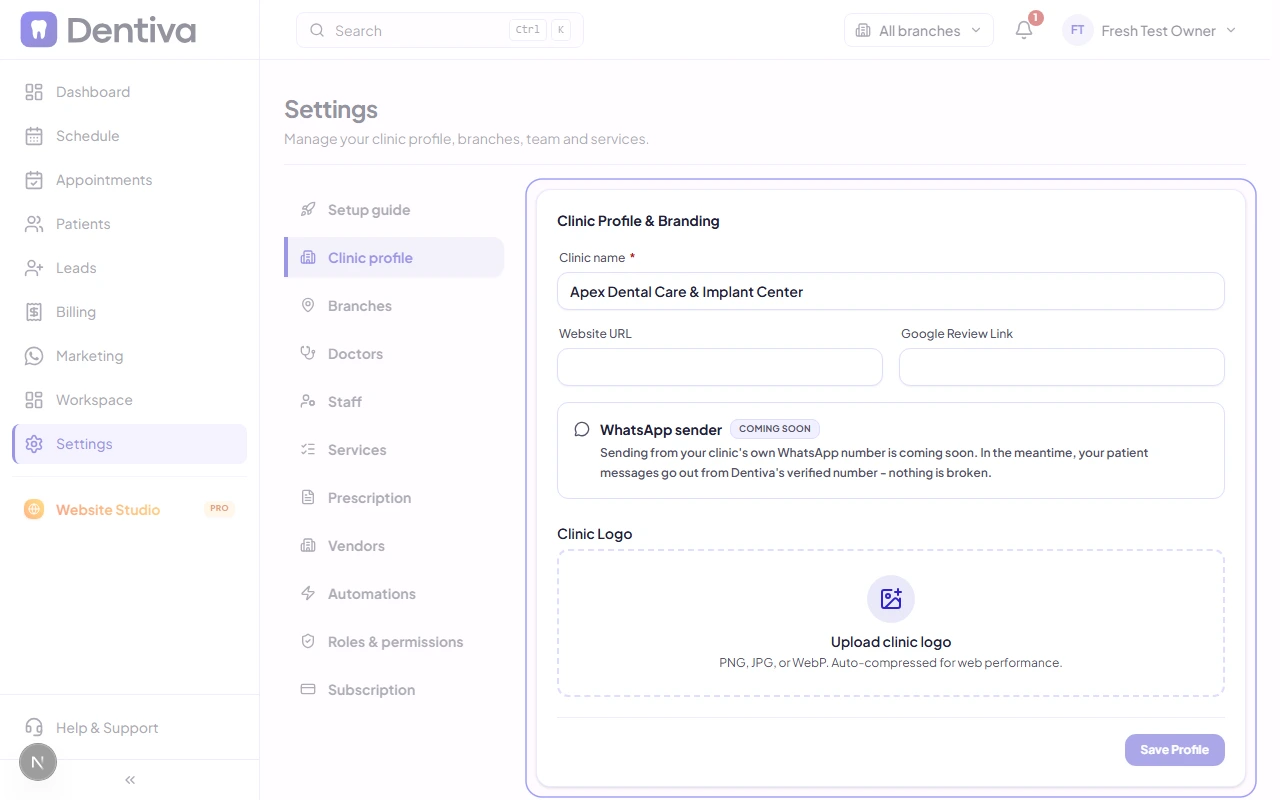Click the WhatsApp sender Coming Soon badge
The width and height of the screenshot is (1280, 800).
click(775, 429)
